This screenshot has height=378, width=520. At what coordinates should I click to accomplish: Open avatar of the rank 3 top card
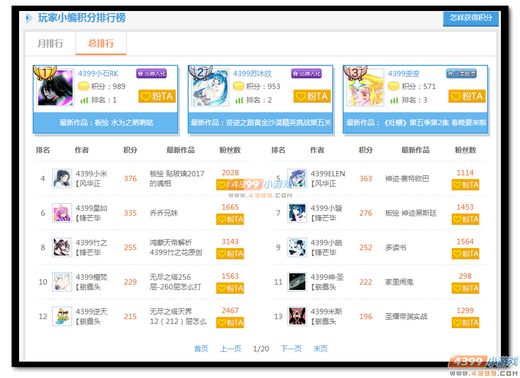(x=366, y=88)
